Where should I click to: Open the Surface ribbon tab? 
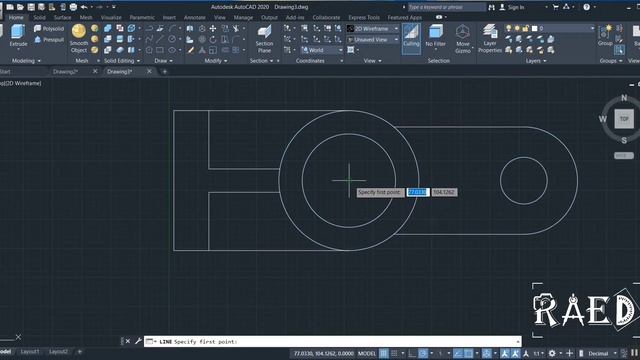[62, 18]
